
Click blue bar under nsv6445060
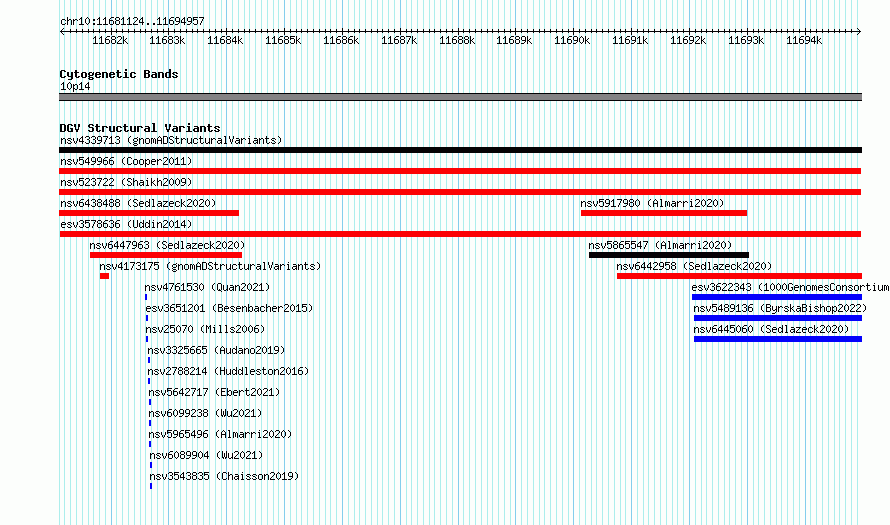click(778, 339)
